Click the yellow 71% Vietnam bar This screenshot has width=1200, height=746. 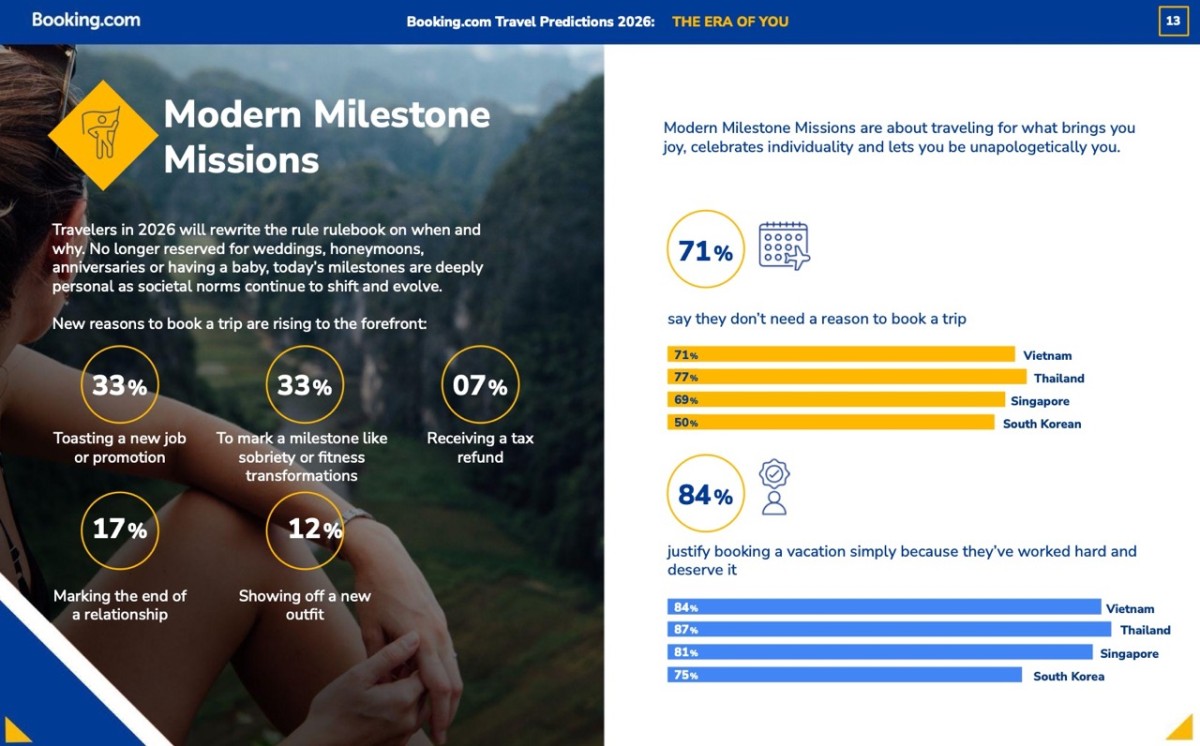click(841, 354)
